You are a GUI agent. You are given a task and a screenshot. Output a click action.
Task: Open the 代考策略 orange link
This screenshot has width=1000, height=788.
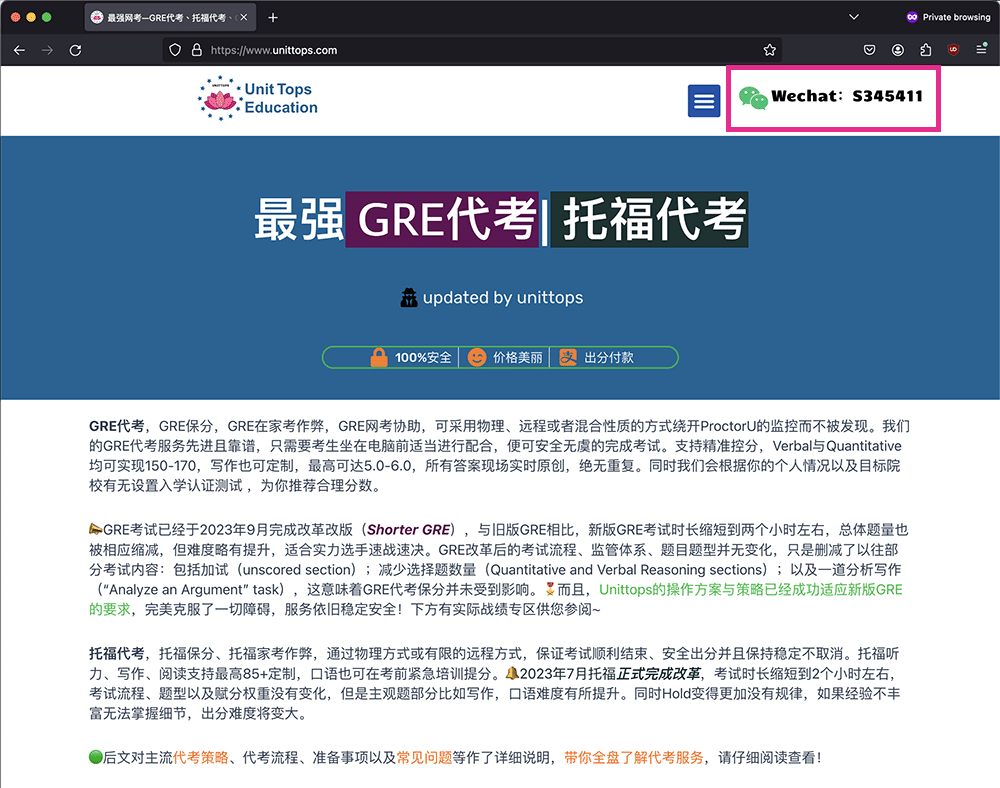point(201,757)
